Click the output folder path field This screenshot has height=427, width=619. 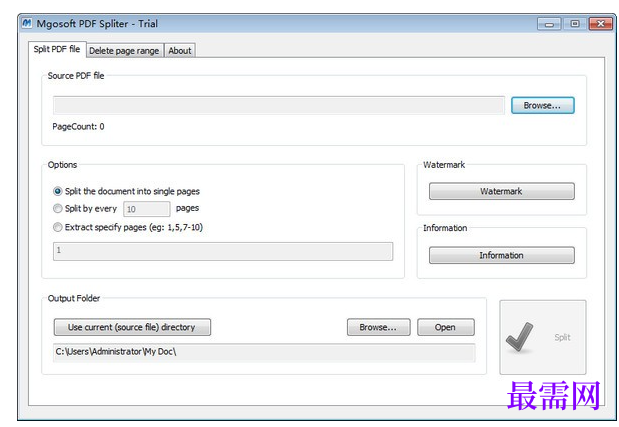(264, 352)
